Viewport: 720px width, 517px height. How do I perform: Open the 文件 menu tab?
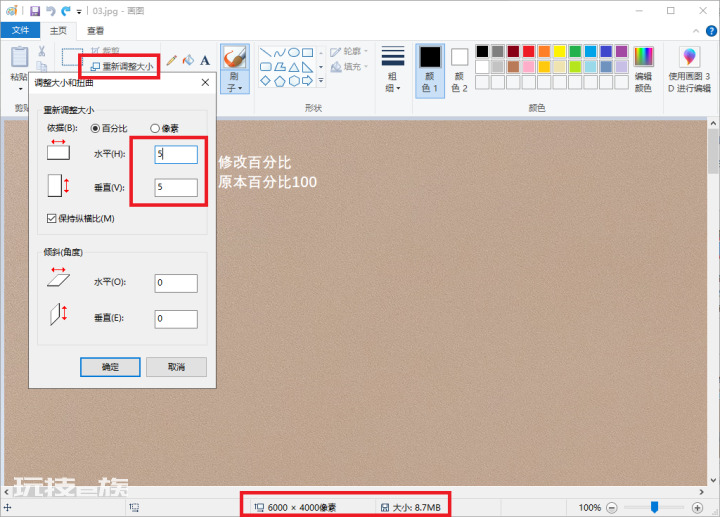tap(20, 30)
